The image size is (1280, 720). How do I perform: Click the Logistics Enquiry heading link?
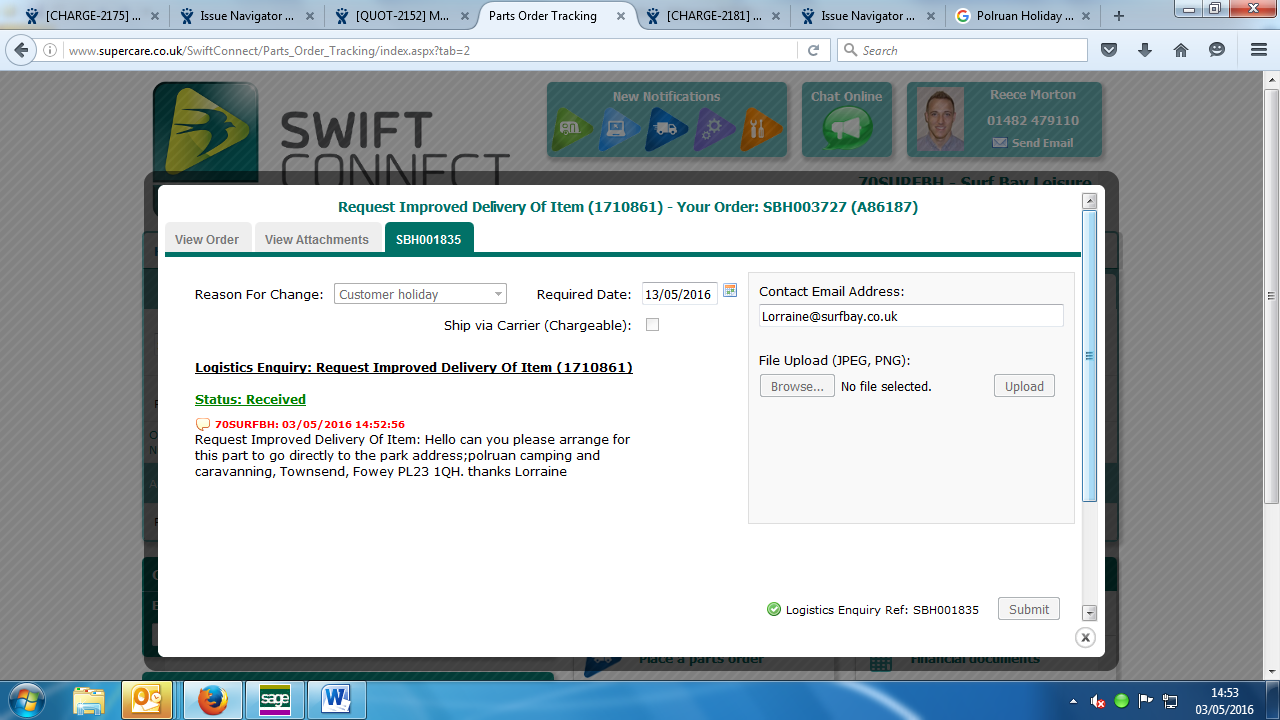(x=414, y=367)
